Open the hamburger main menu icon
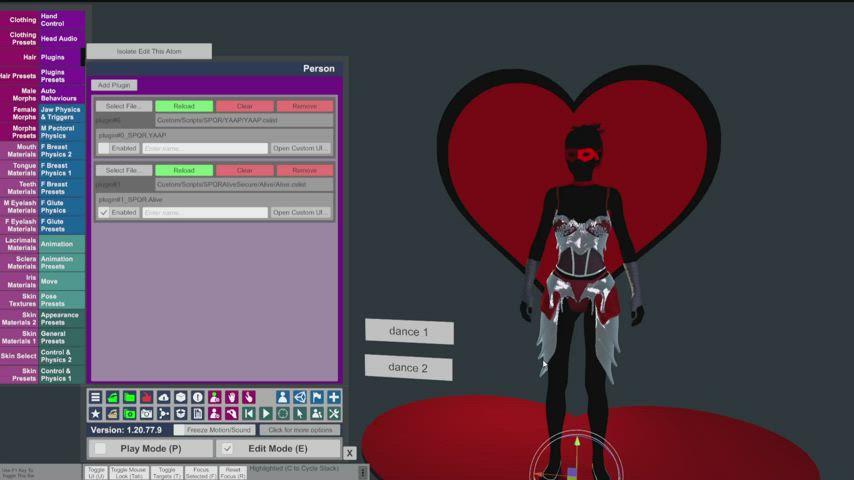 coord(95,397)
